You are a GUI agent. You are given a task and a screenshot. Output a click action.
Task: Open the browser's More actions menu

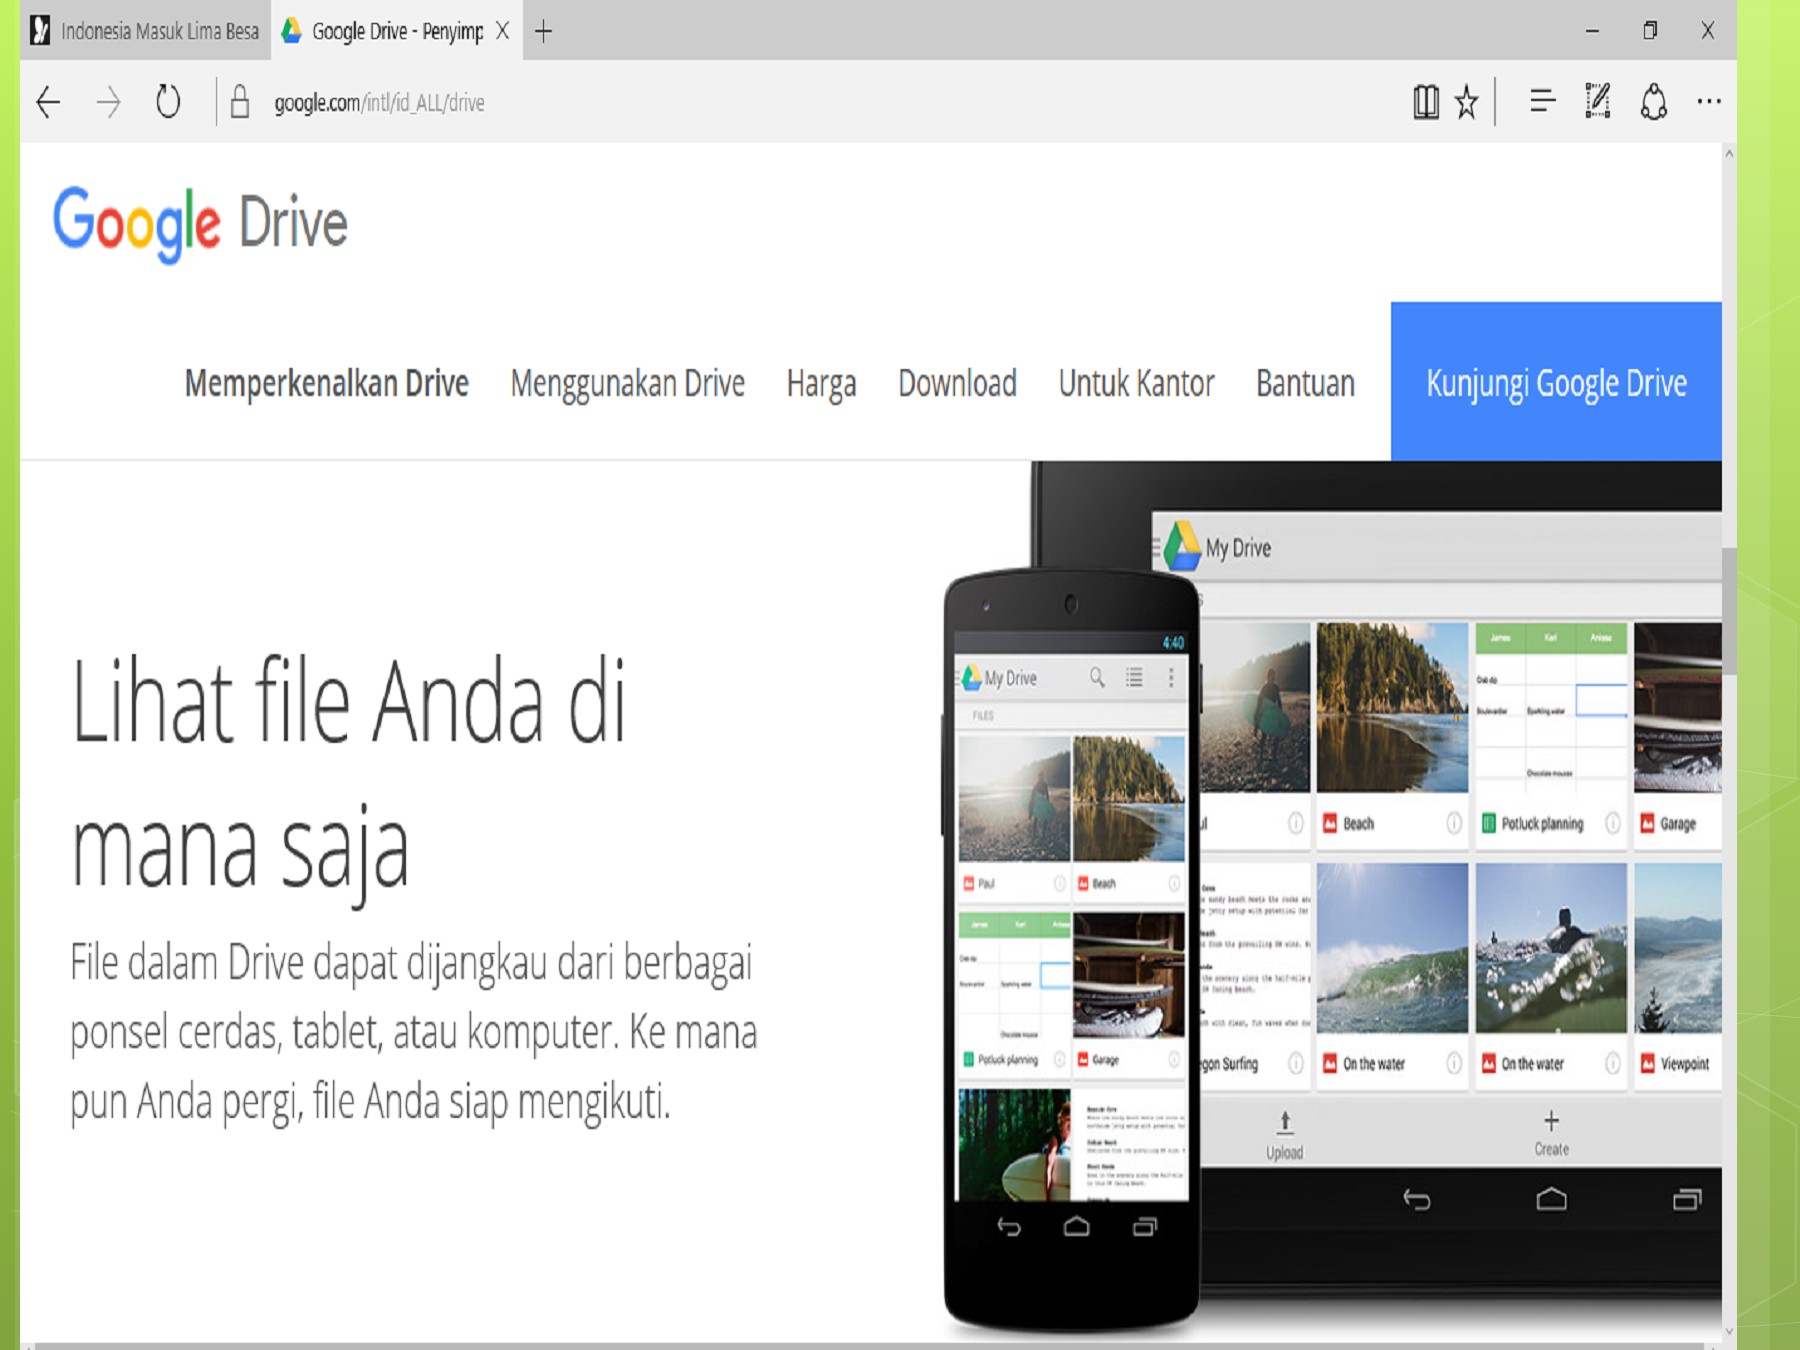[1710, 101]
